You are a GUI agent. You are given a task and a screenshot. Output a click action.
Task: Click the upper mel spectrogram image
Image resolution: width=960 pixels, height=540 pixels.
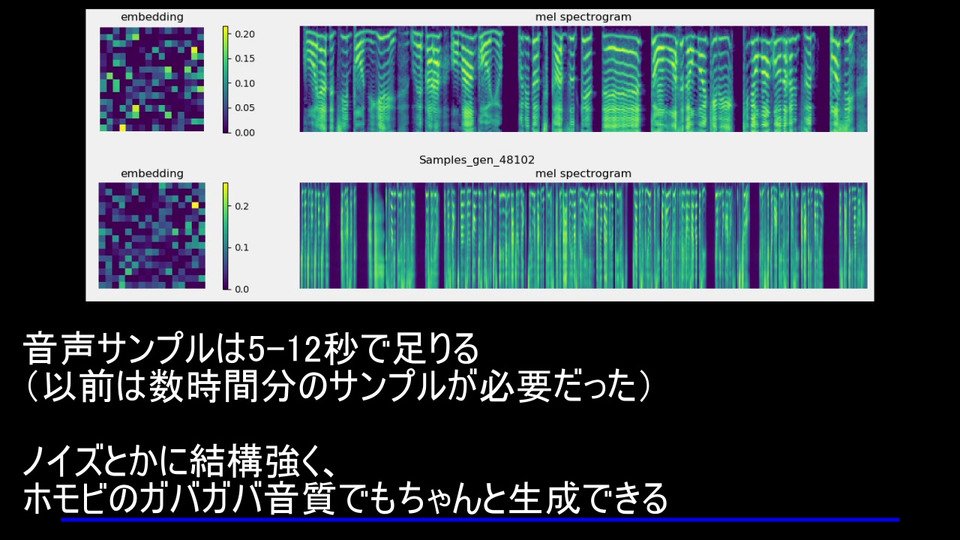pos(583,79)
